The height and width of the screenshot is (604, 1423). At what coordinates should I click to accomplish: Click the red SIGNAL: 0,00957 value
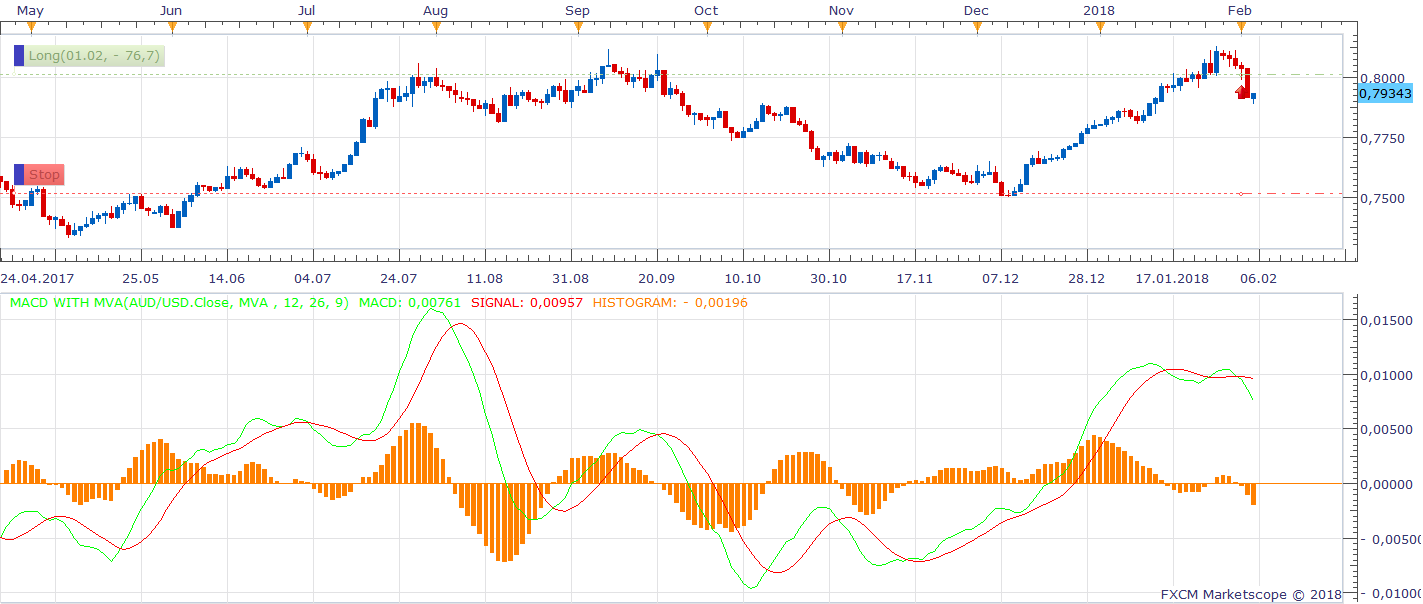pyautogui.click(x=526, y=302)
